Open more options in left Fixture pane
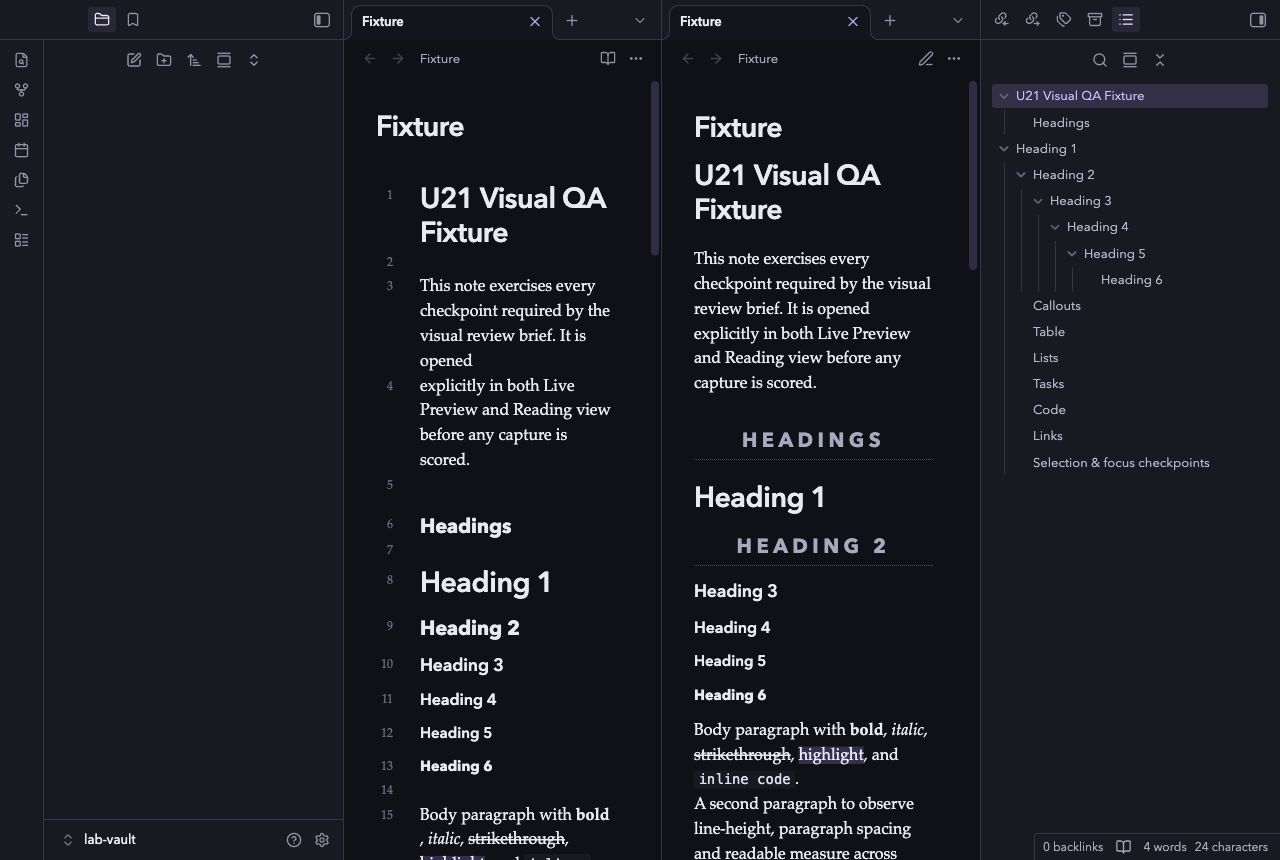This screenshot has width=1280, height=860. tap(636, 59)
